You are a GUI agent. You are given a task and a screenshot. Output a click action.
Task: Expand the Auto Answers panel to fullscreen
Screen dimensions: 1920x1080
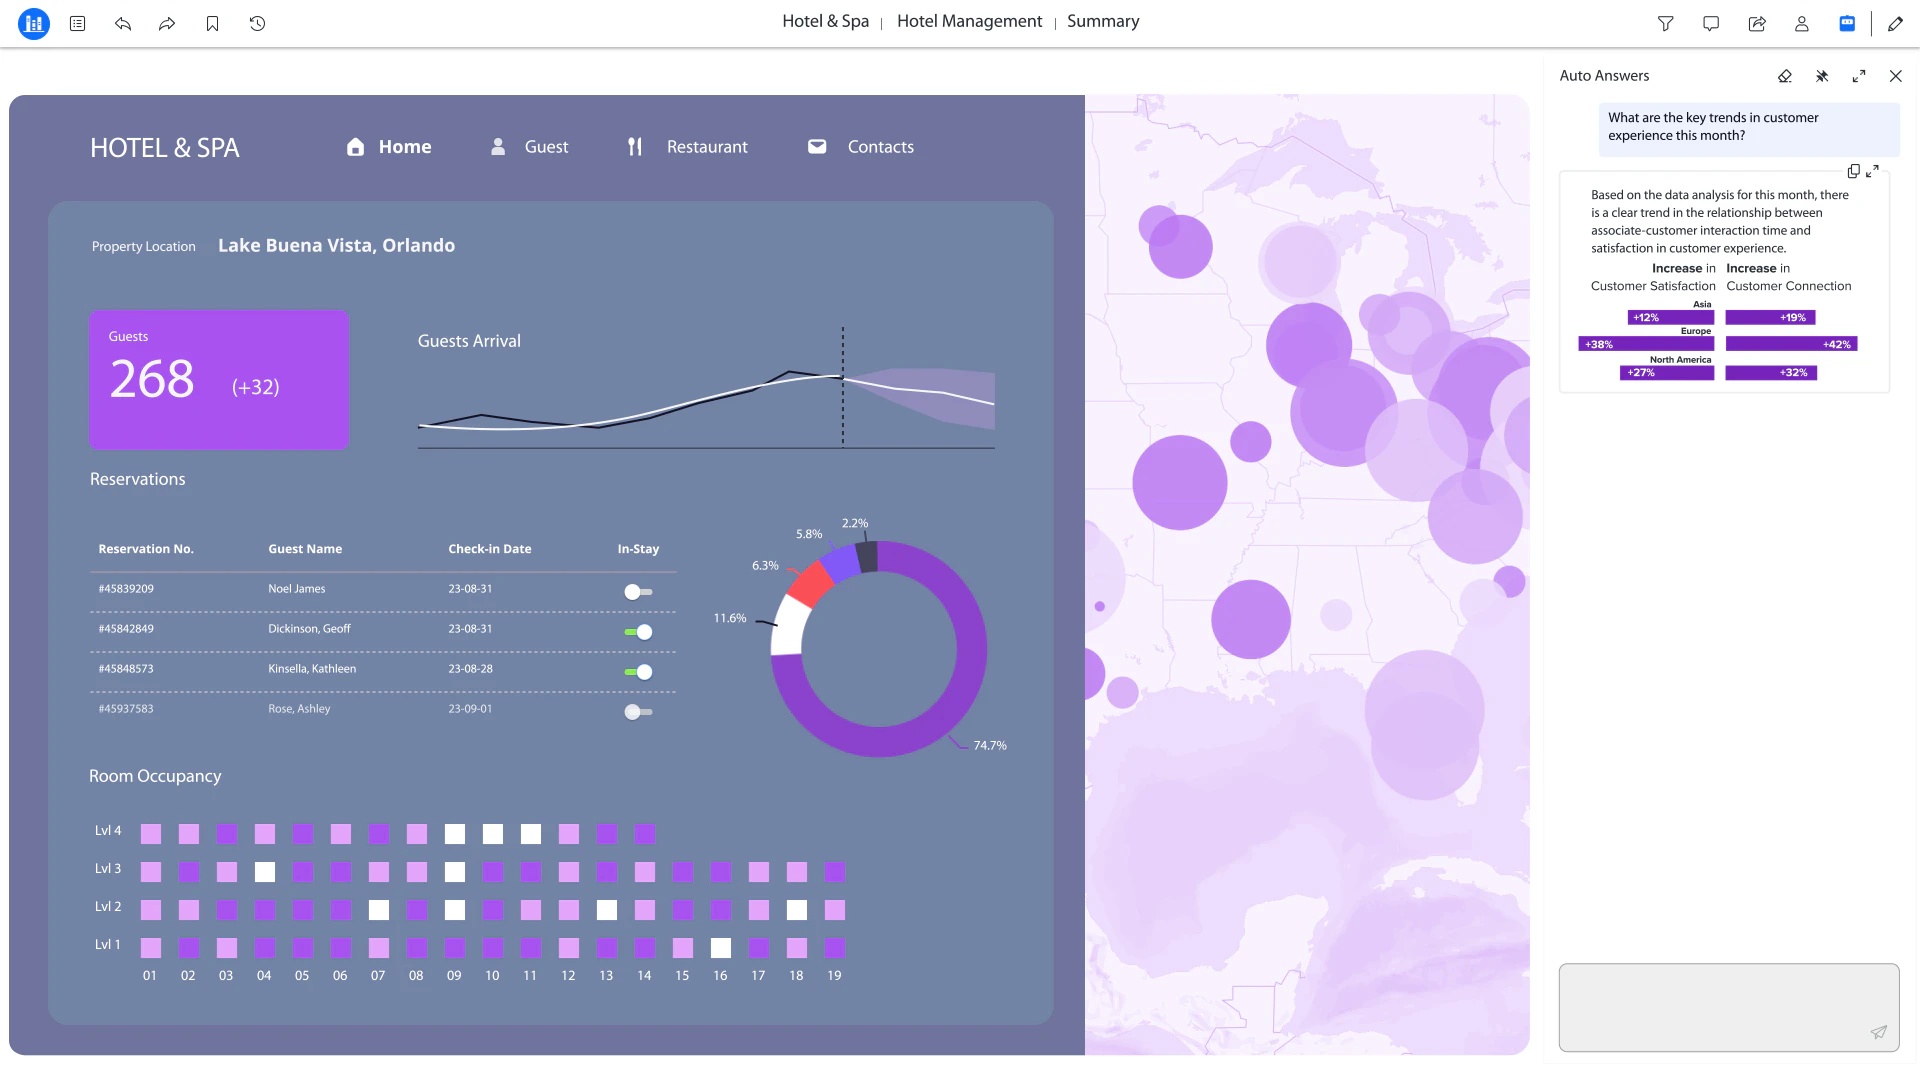pos(1860,76)
